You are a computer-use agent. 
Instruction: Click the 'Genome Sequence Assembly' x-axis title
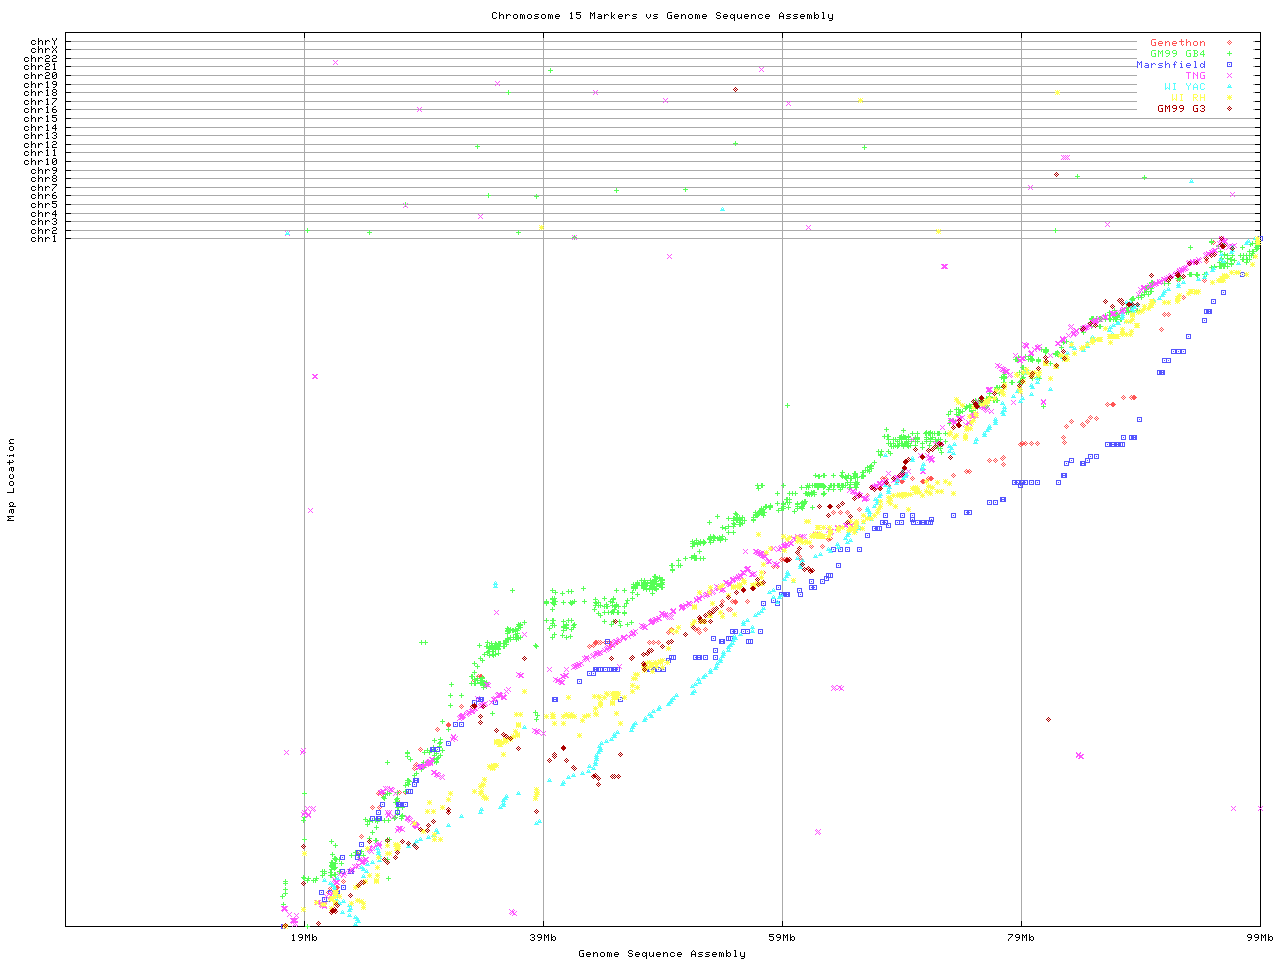662,954
